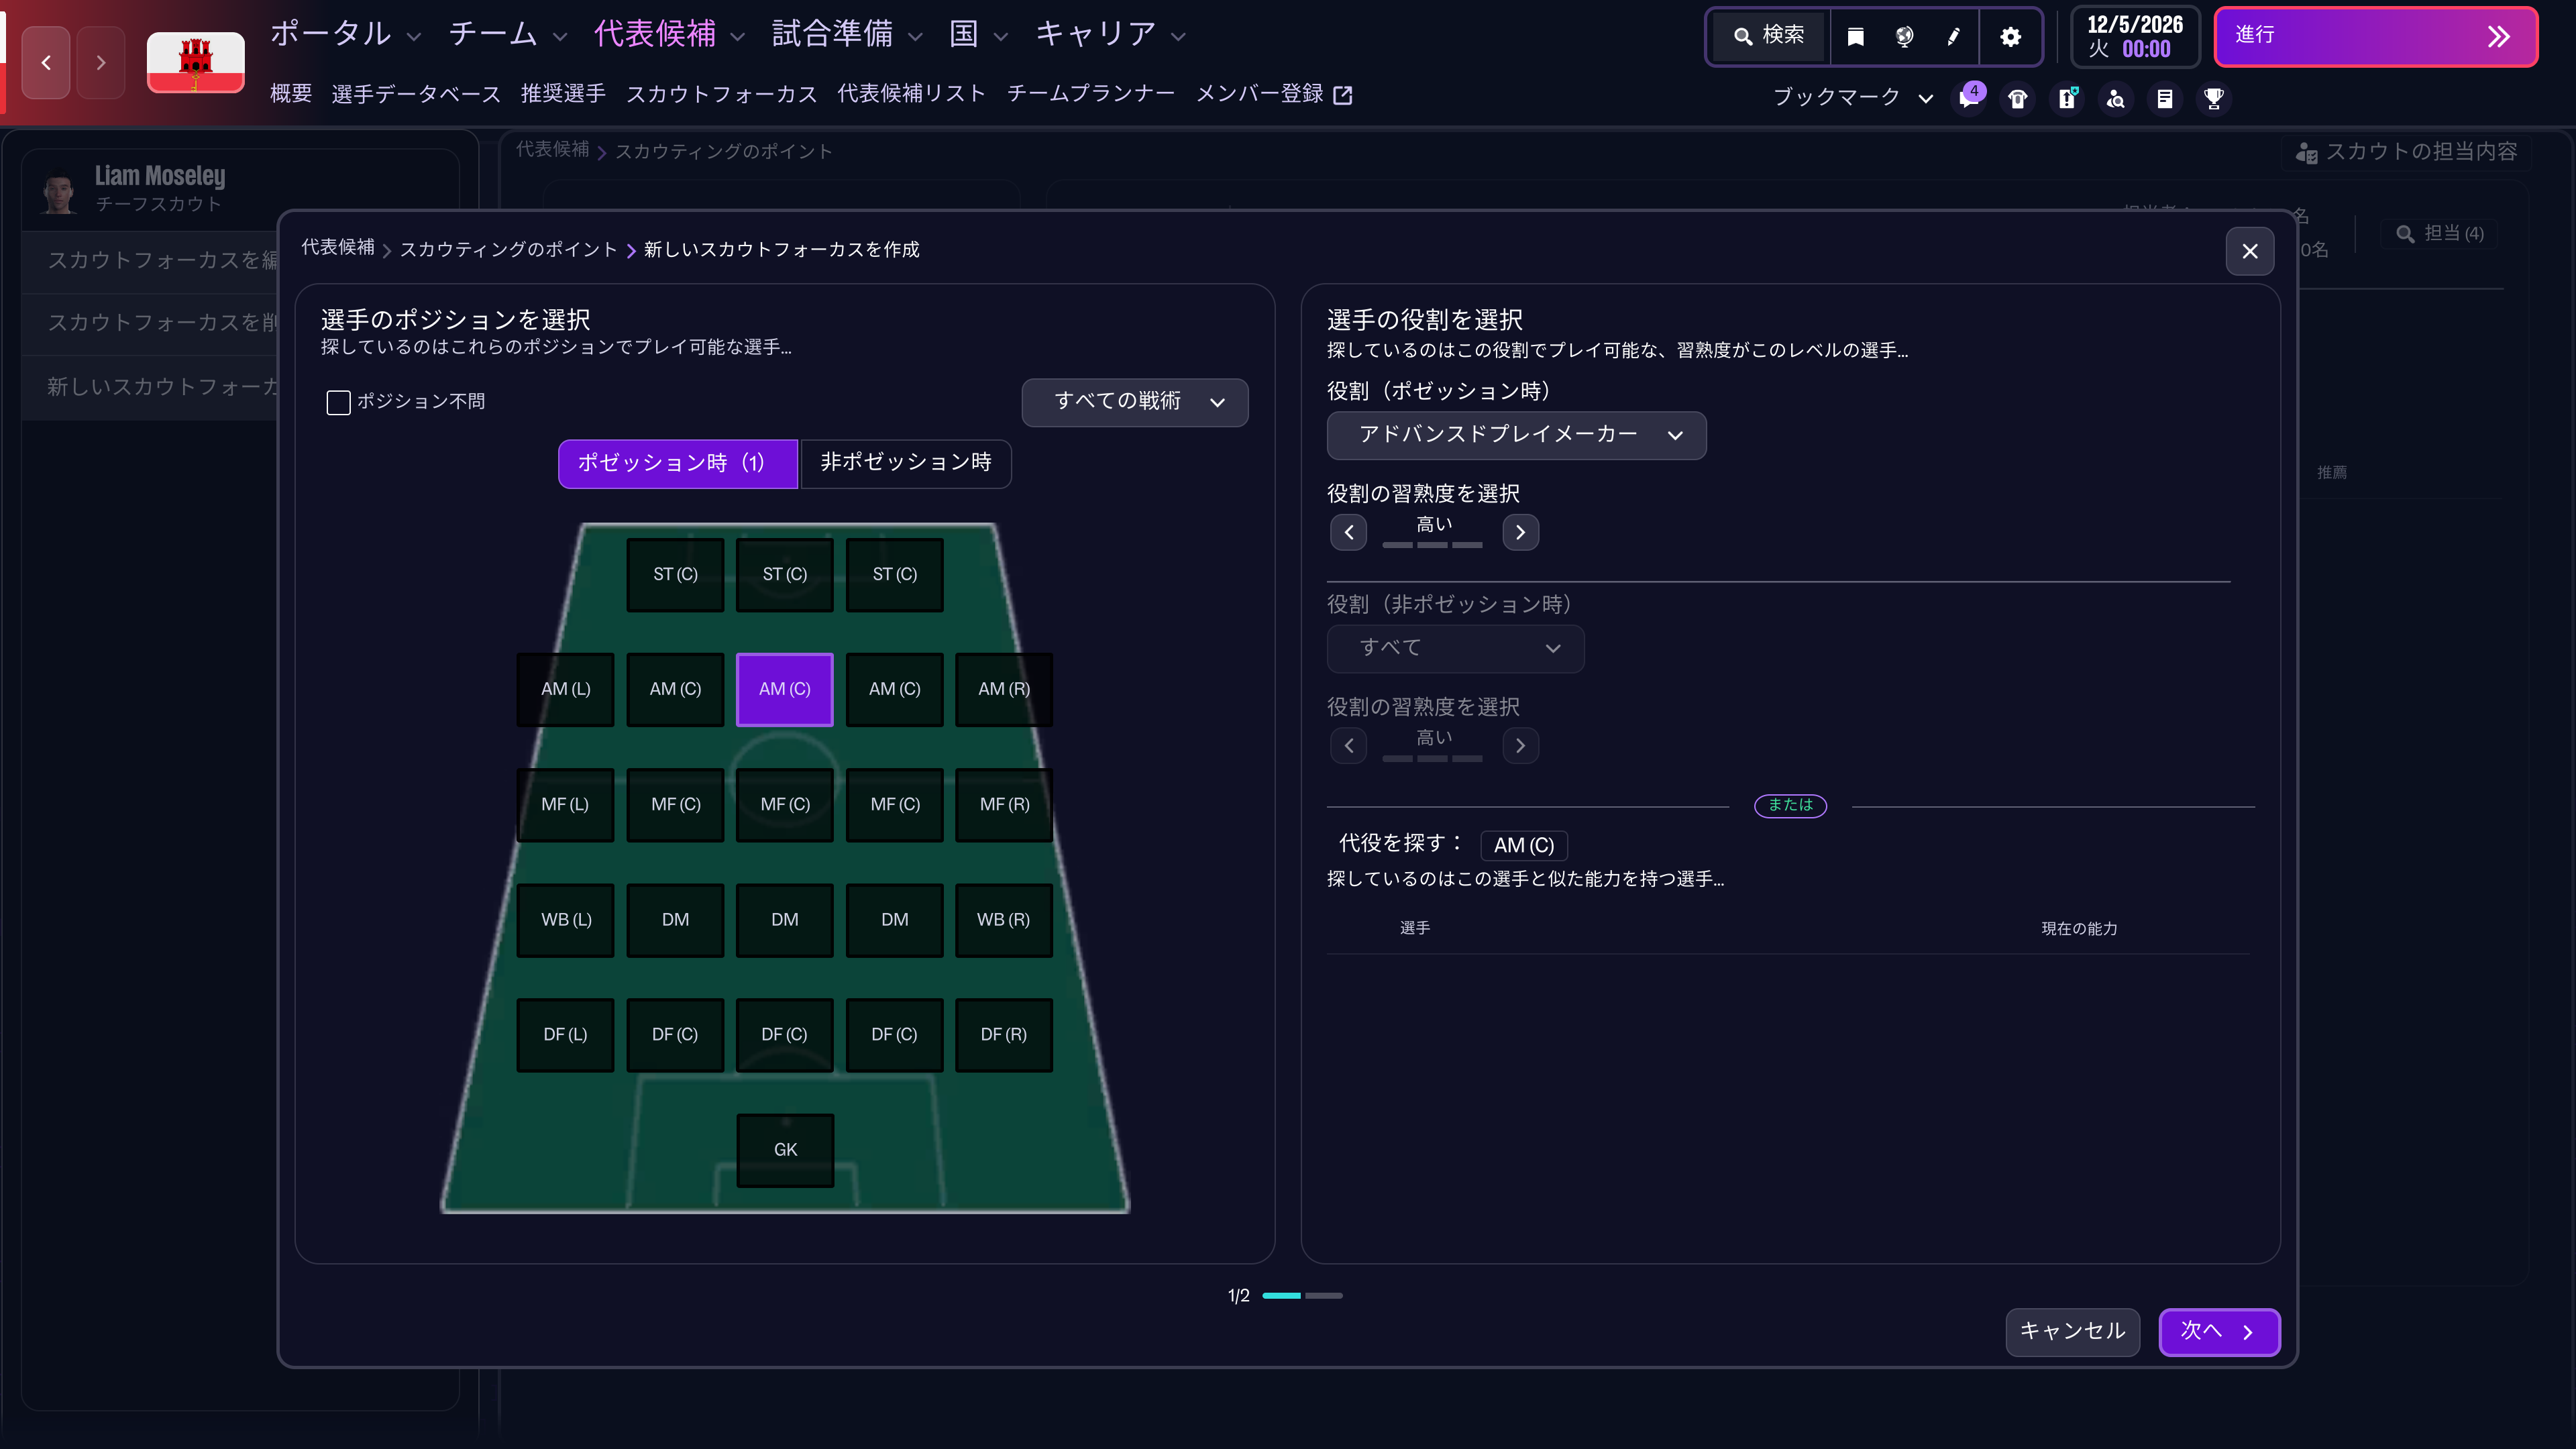
Task: Tick the ポジション不問 checkbox
Action: (x=338, y=402)
